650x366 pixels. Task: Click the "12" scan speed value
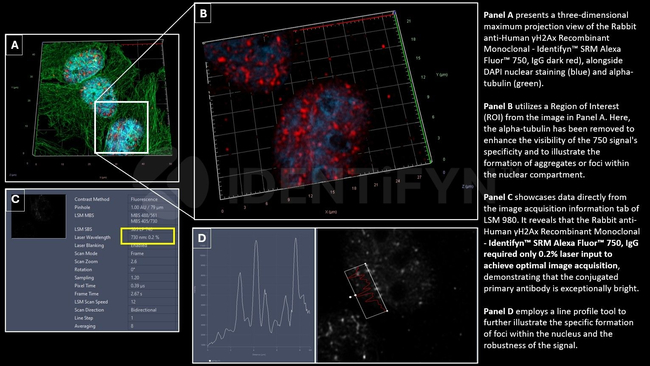[133, 302]
